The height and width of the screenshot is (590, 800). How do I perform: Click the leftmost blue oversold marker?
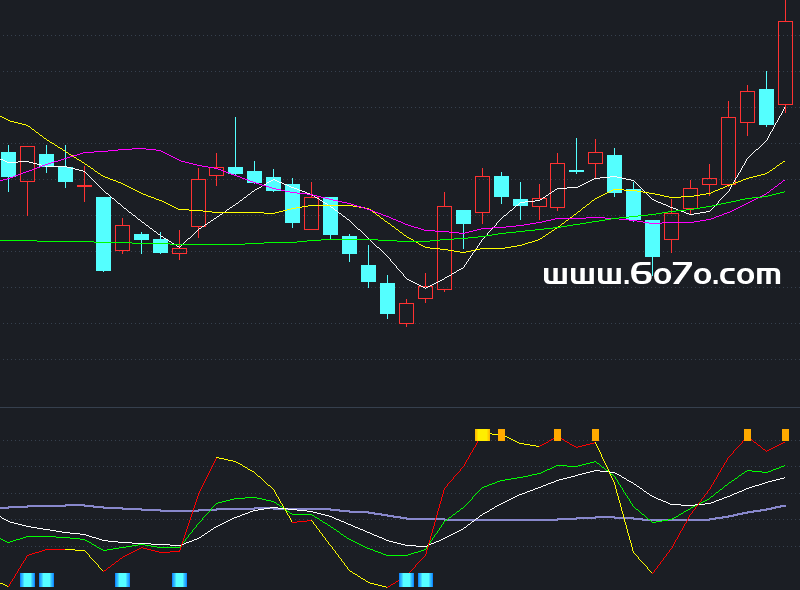pos(27,580)
